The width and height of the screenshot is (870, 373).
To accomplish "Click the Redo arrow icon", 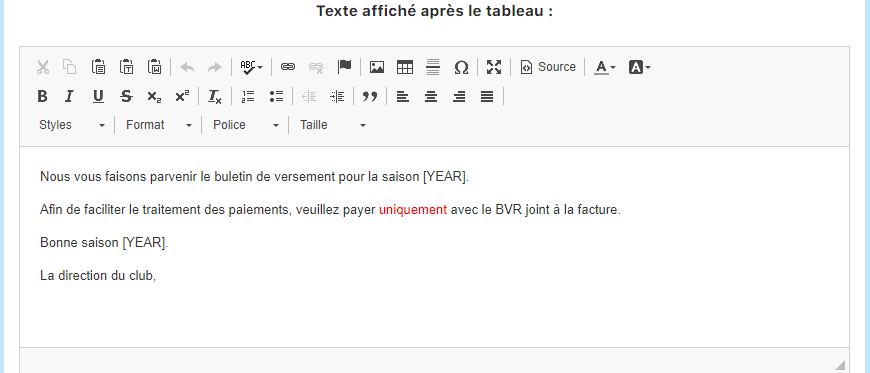I will click(x=214, y=67).
